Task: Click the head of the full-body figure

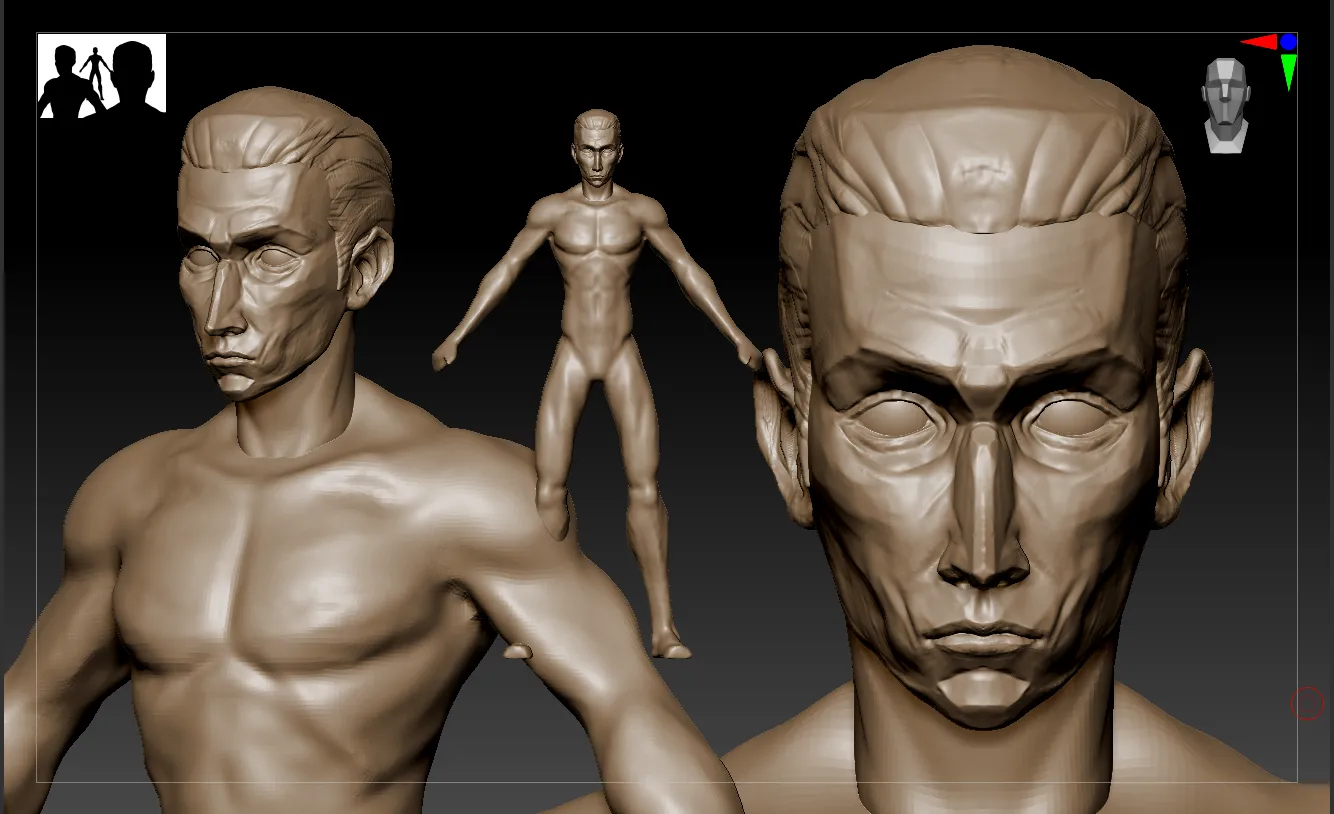Action: [596, 146]
